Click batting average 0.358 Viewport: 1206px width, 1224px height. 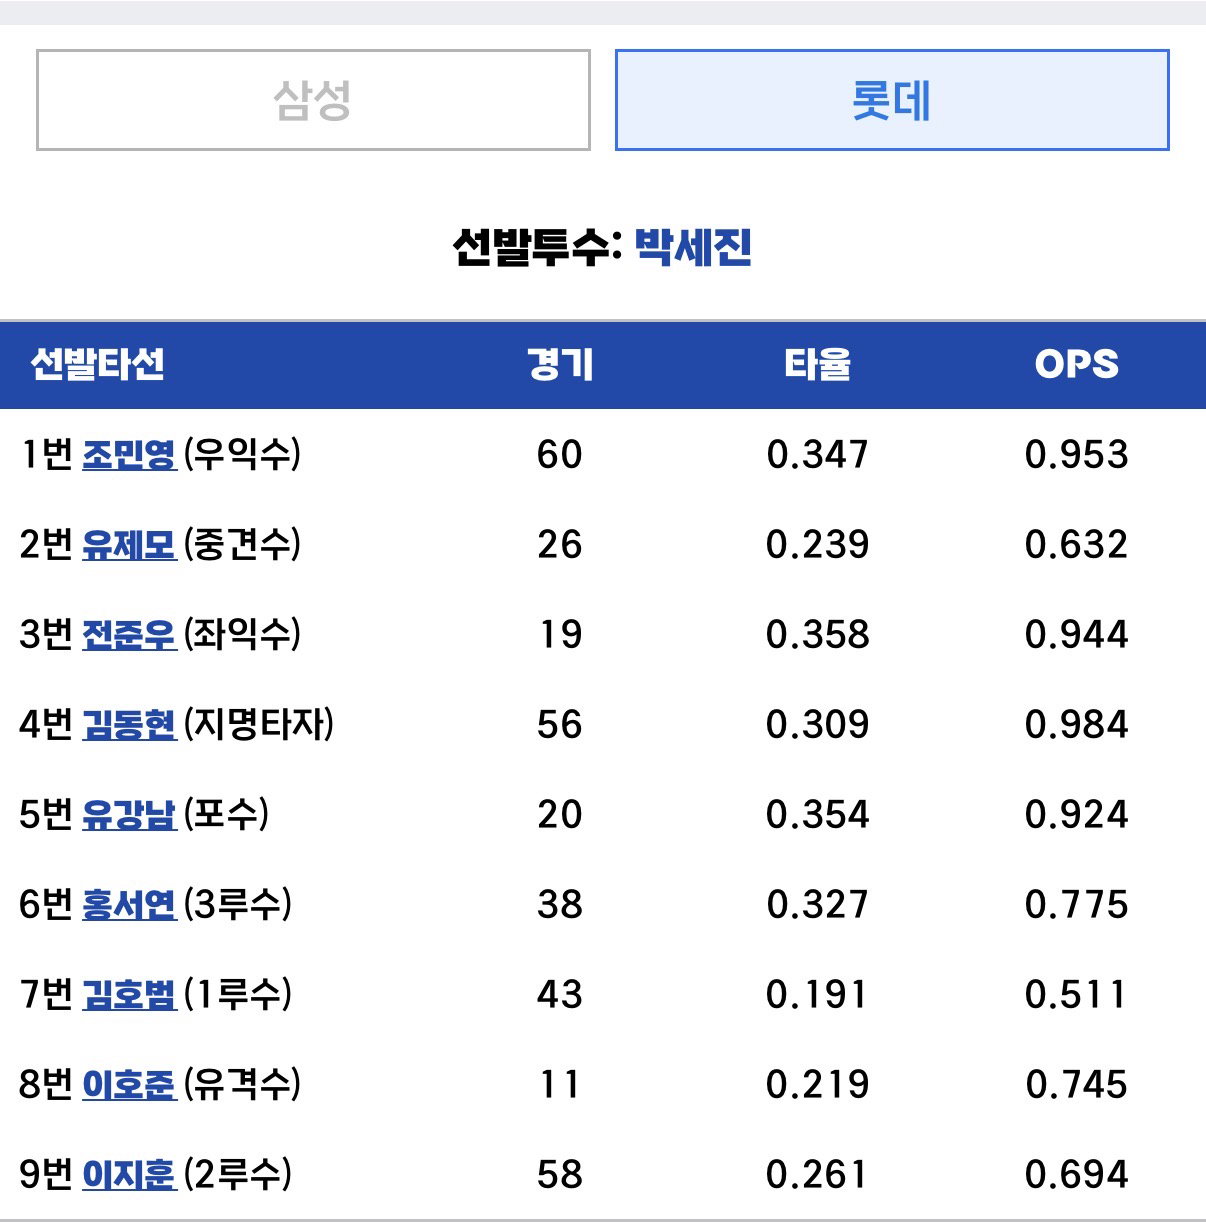coord(818,635)
